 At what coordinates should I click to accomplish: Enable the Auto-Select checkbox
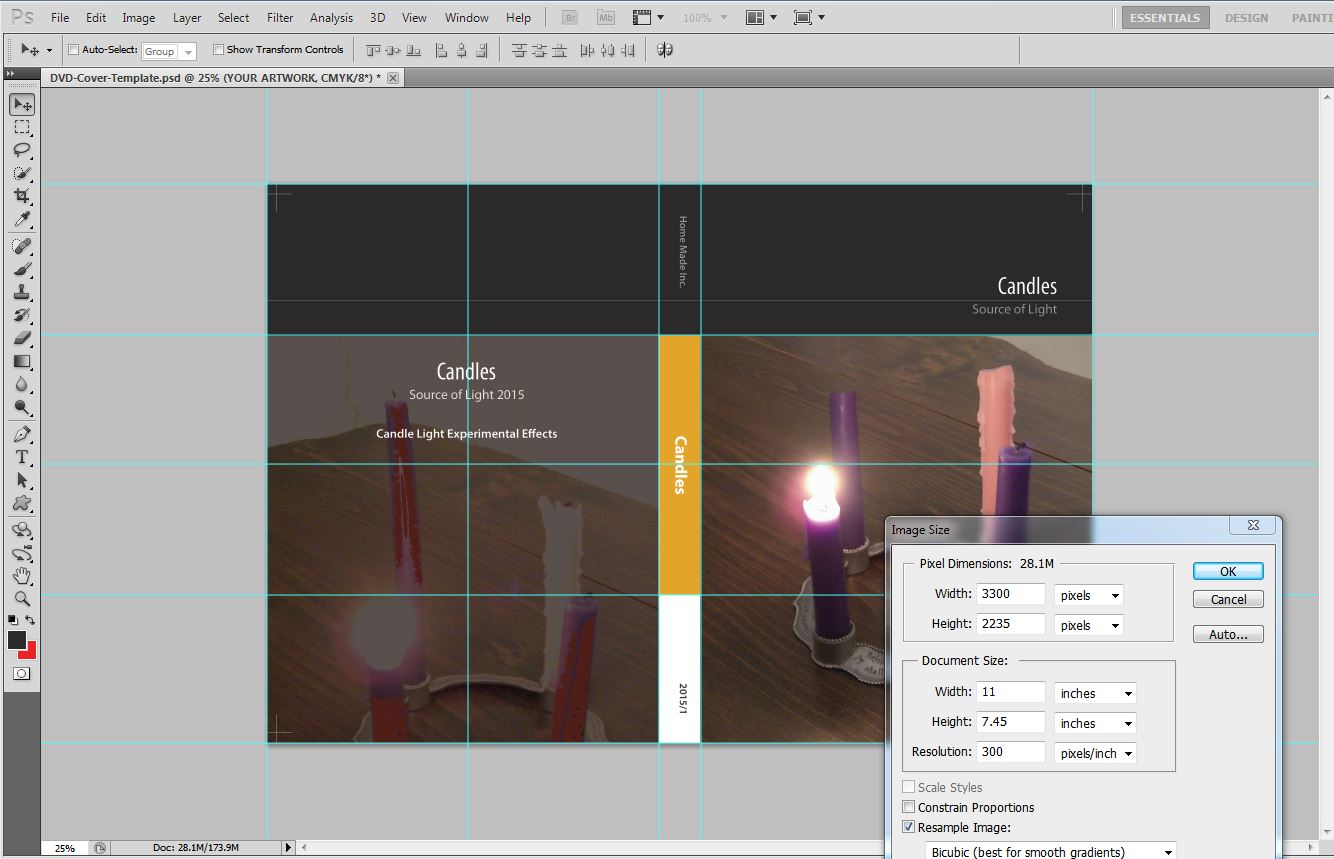pyautogui.click(x=73, y=50)
